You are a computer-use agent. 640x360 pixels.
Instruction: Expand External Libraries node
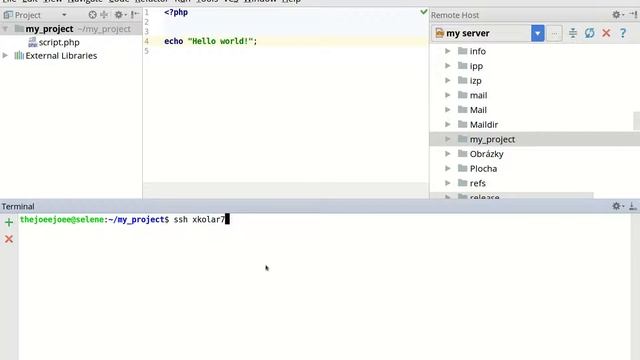click(x=5, y=56)
